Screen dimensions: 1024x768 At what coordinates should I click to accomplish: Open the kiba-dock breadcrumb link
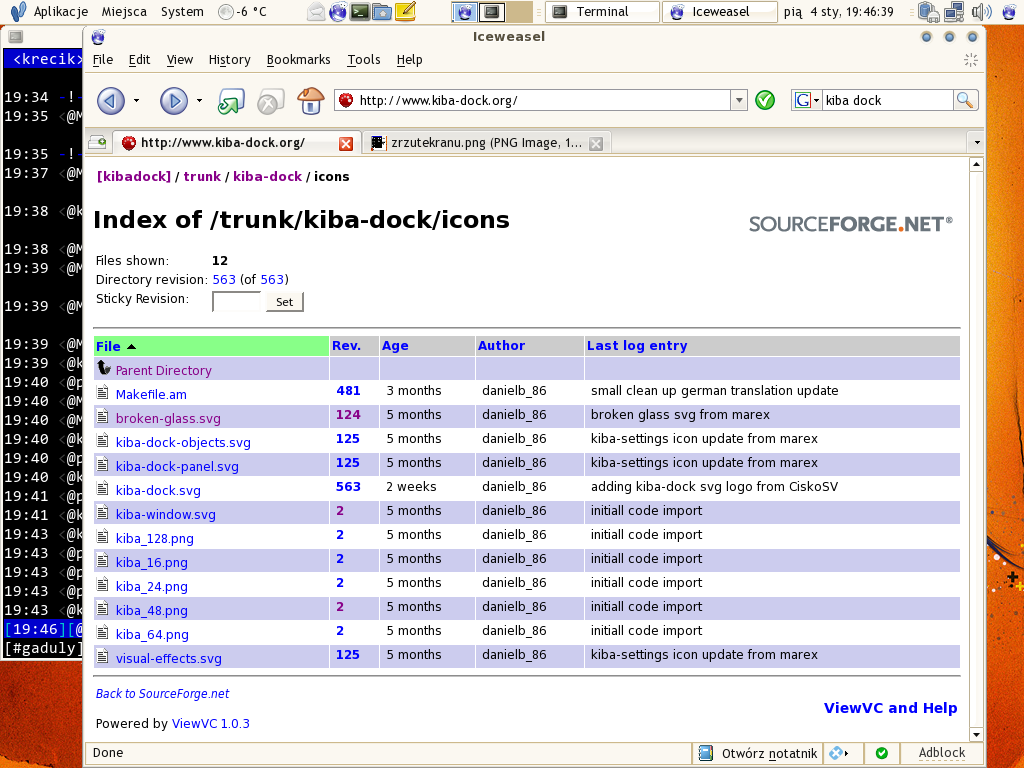[x=267, y=176]
